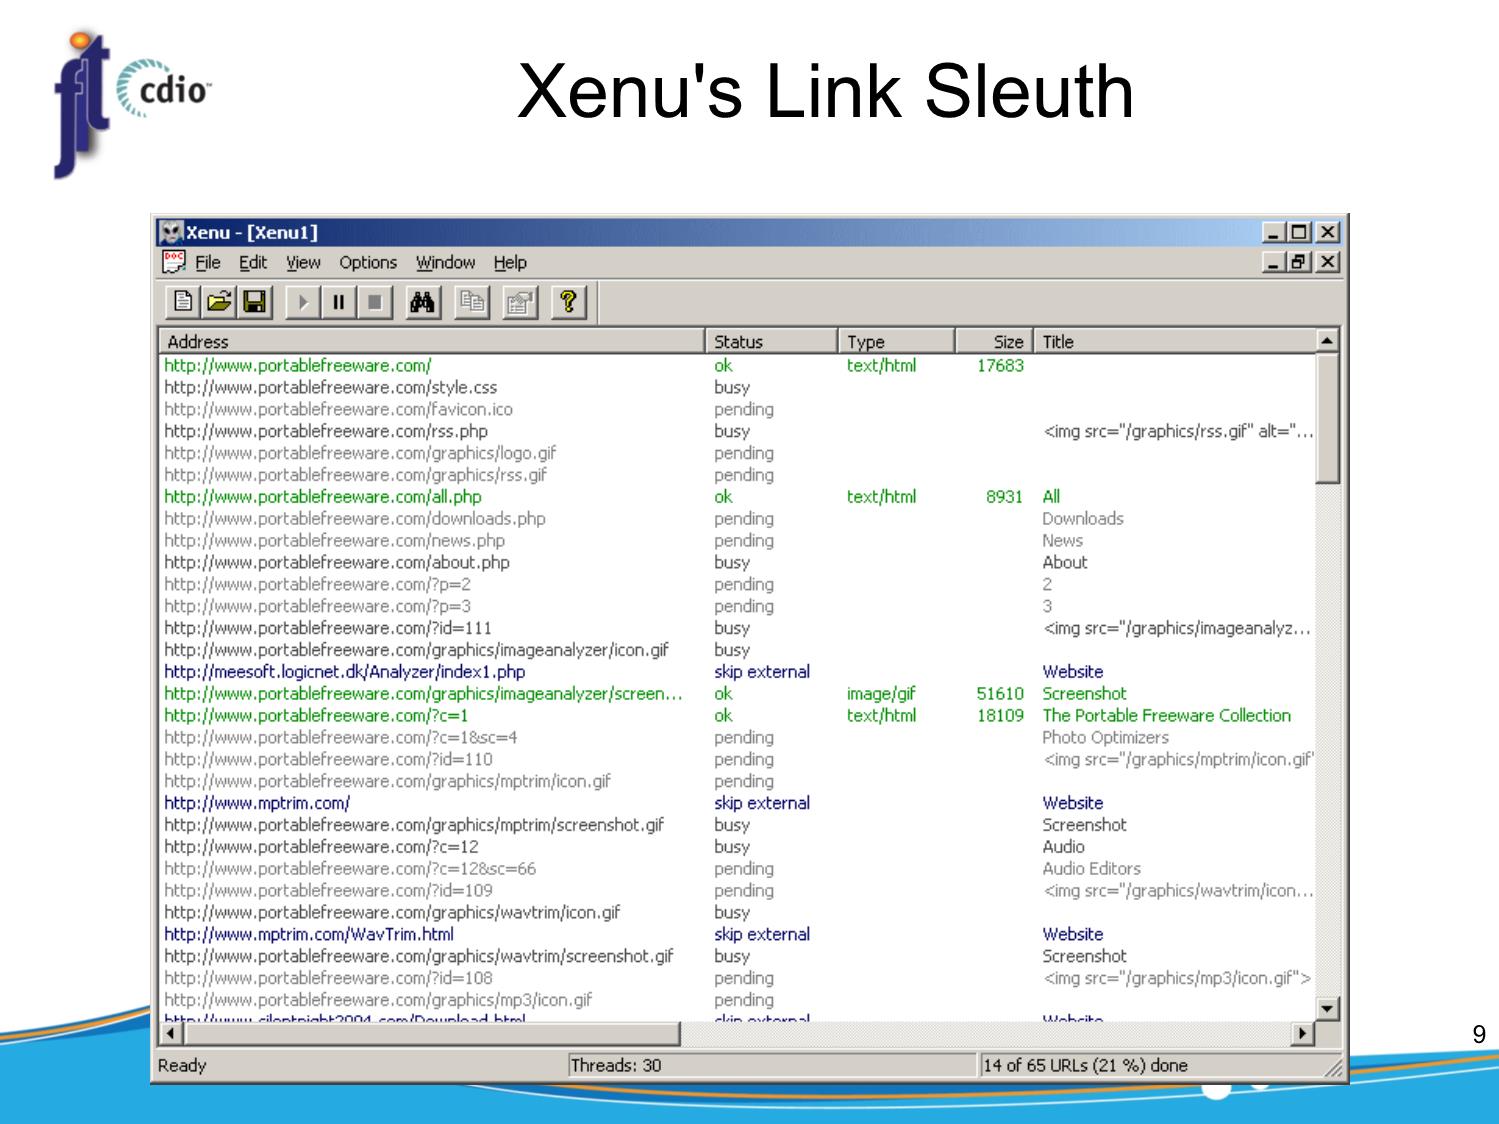
Task: Restore the inner Xenu1 document window
Action: (x=1299, y=262)
